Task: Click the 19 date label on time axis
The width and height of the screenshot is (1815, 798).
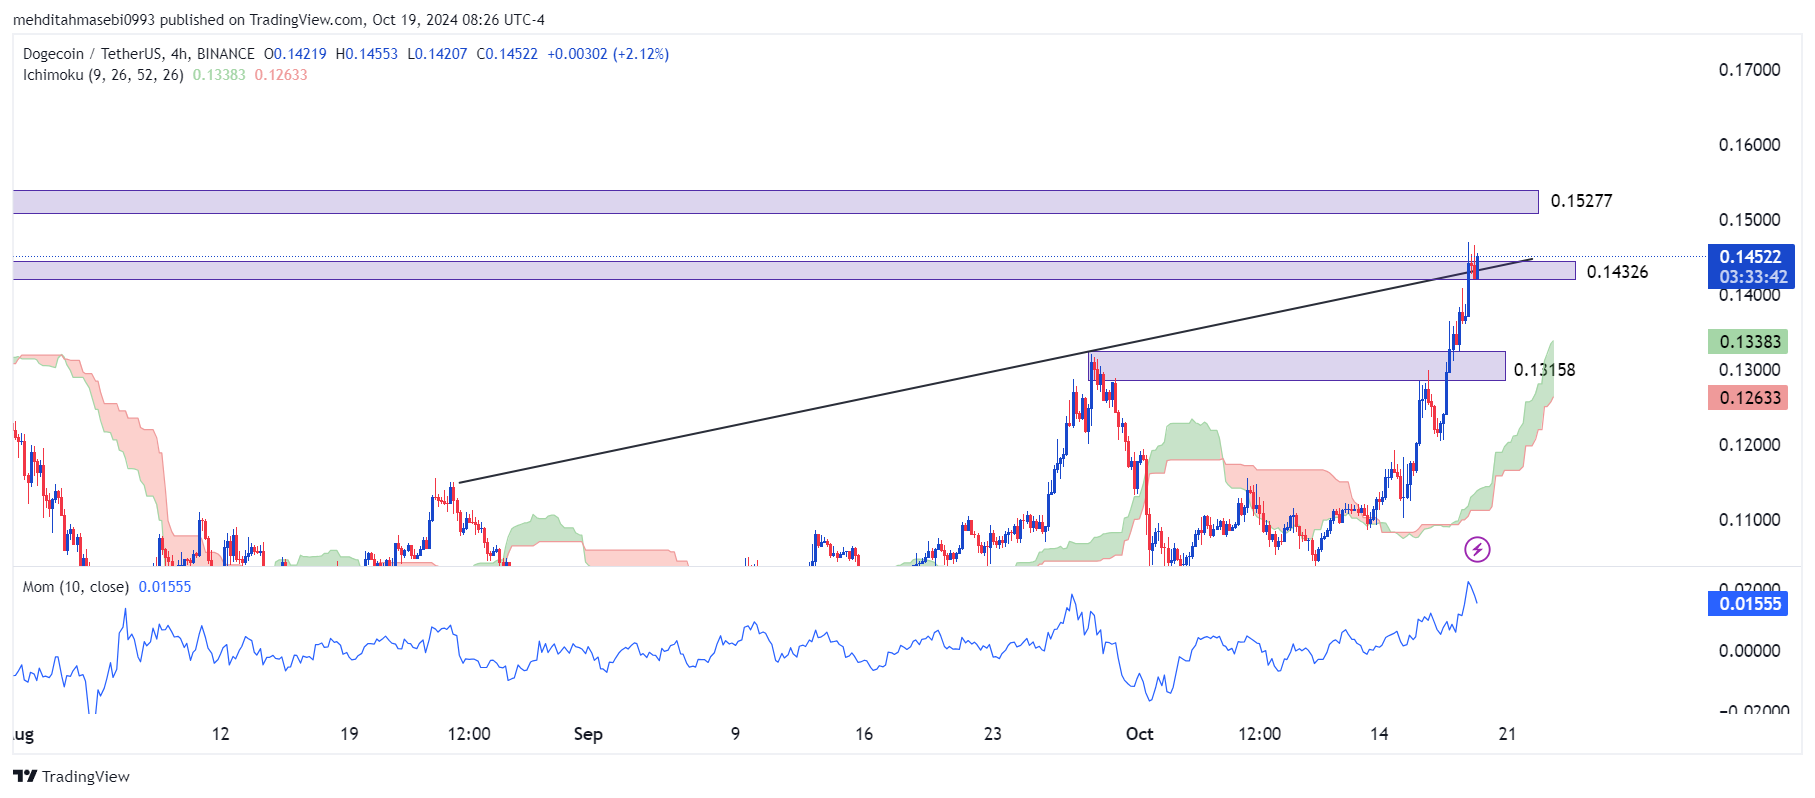Action: point(349,734)
